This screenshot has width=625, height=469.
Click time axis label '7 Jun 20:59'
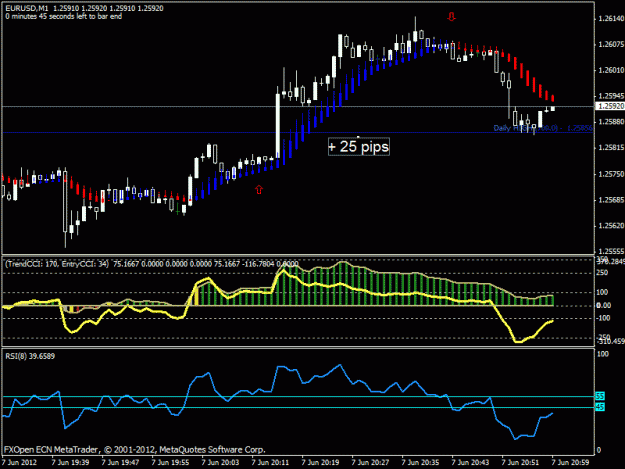click(x=570, y=463)
